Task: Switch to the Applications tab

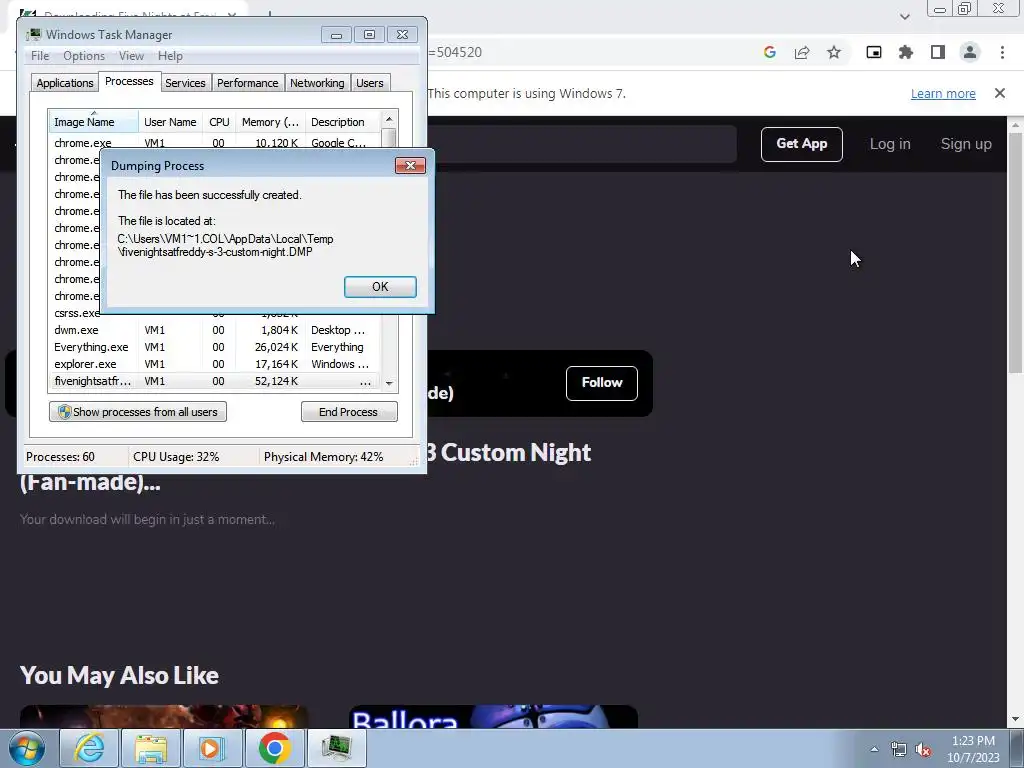Action: [65, 83]
